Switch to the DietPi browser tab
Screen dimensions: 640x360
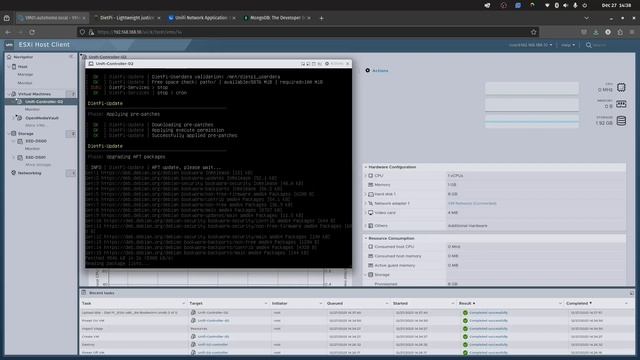click(127, 18)
